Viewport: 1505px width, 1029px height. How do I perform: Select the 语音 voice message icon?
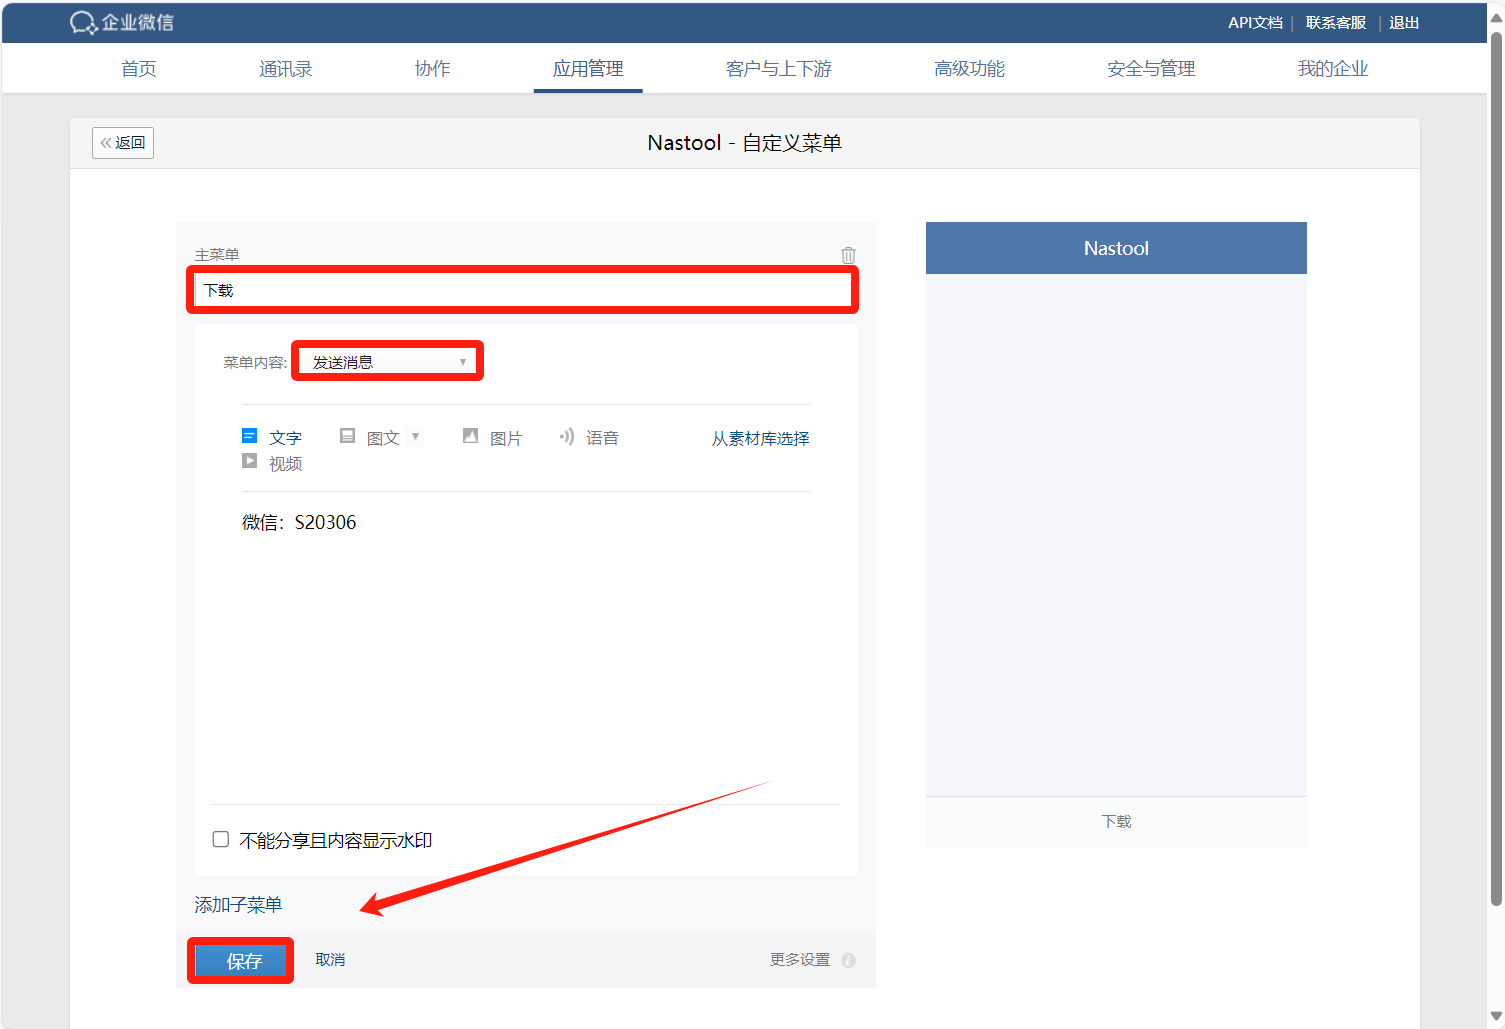tap(567, 437)
